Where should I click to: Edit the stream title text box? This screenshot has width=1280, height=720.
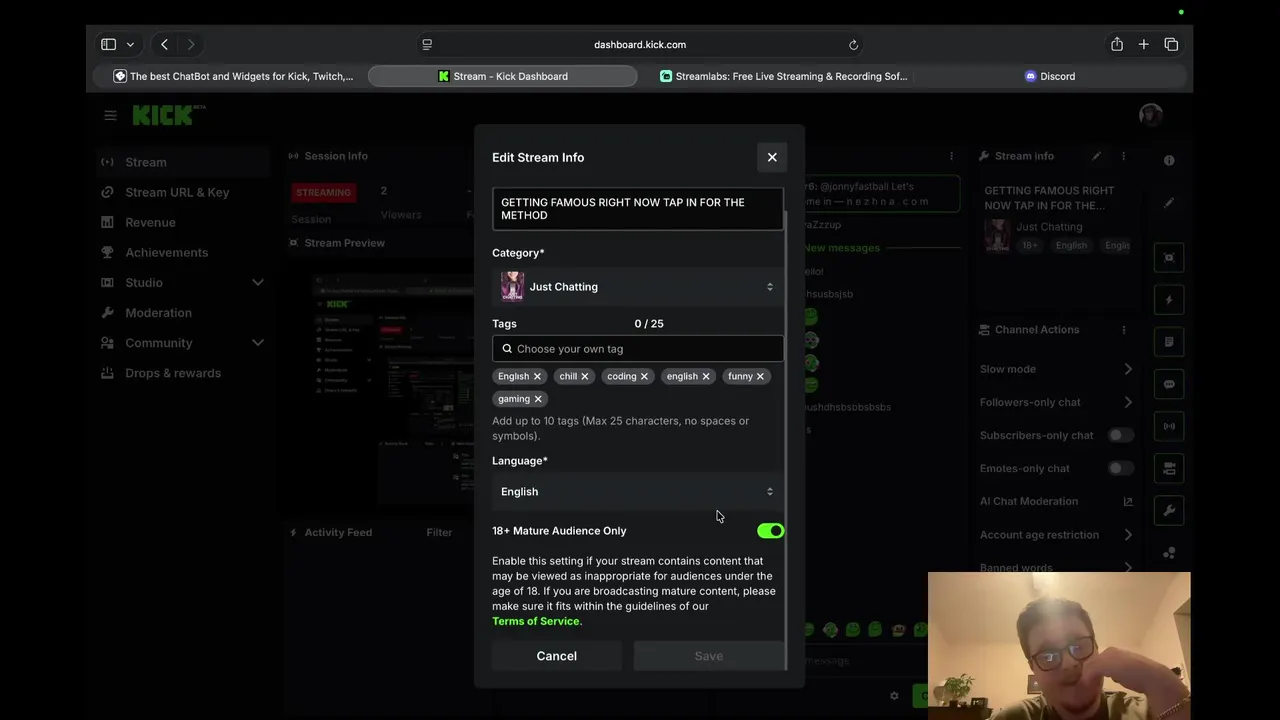click(638, 209)
